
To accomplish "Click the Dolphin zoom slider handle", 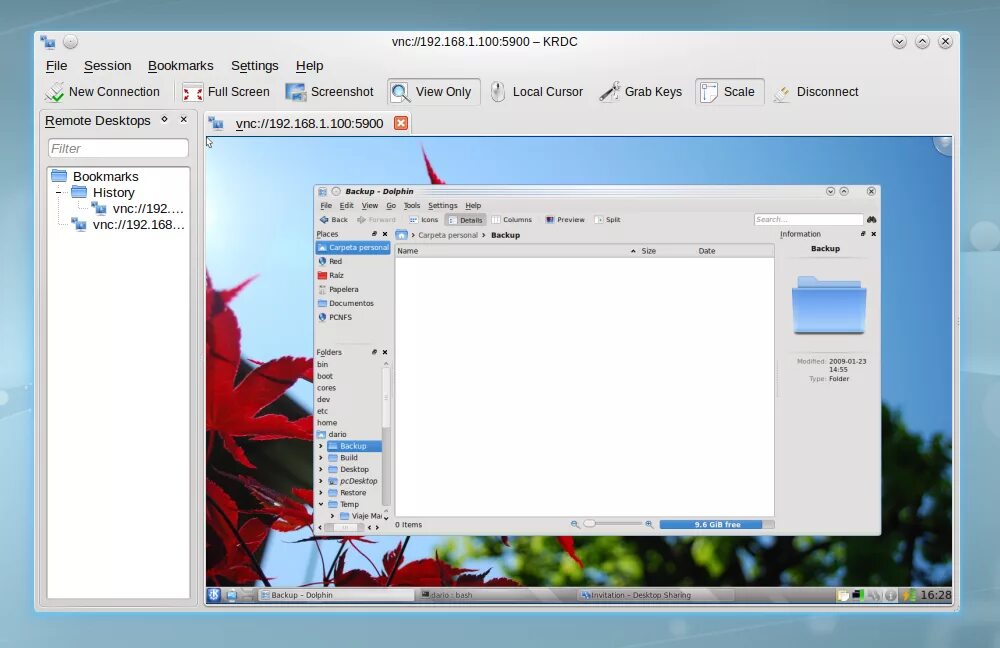I will (590, 524).
